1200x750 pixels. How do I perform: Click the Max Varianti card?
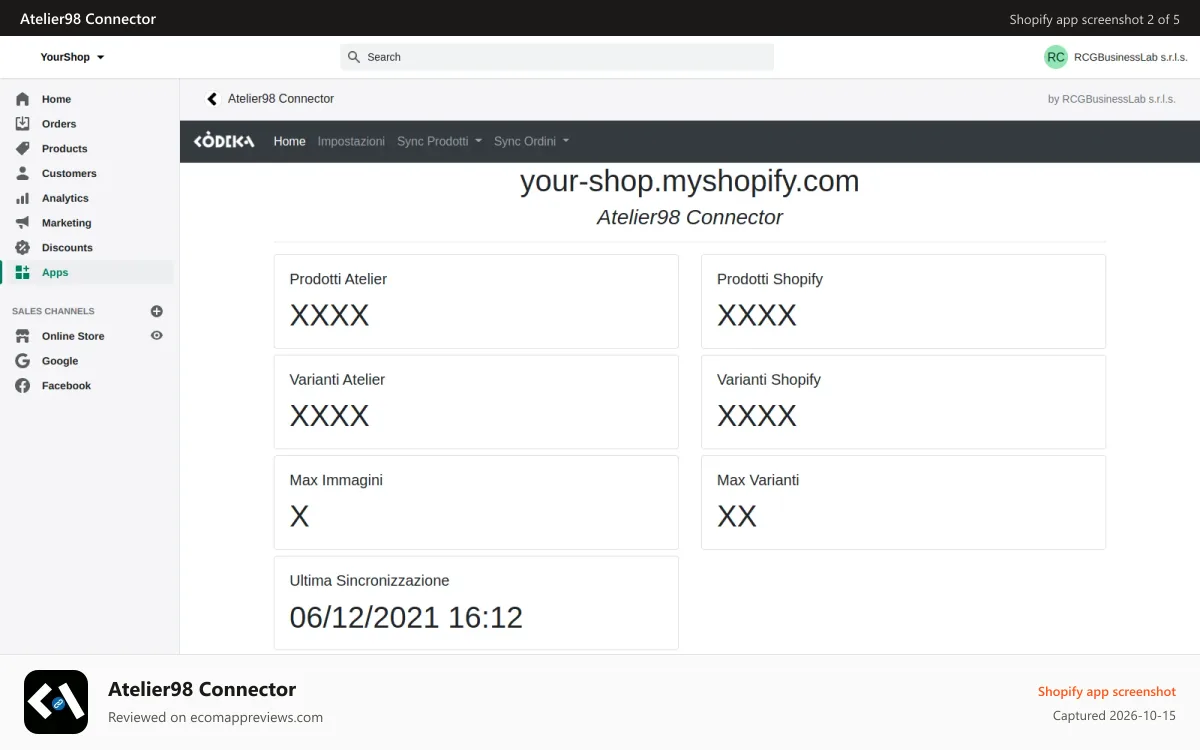coord(903,502)
